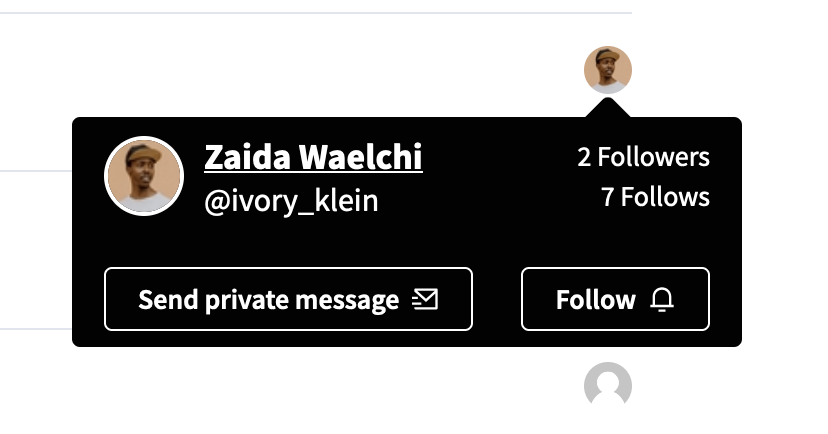Click the @ivory_klein username handle
The height and width of the screenshot is (434, 828).
[291, 201]
